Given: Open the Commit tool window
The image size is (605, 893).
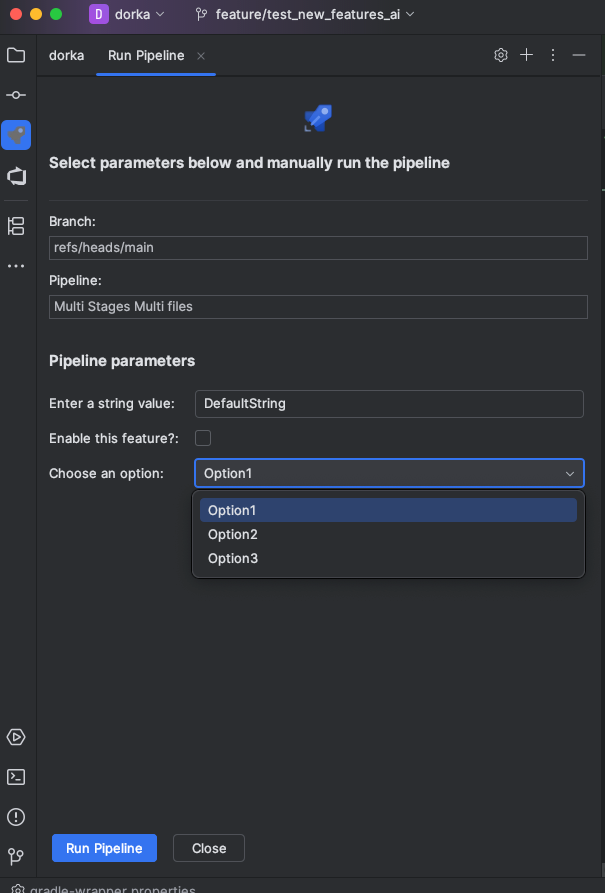Looking at the screenshot, I should pyautogui.click(x=16, y=95).
